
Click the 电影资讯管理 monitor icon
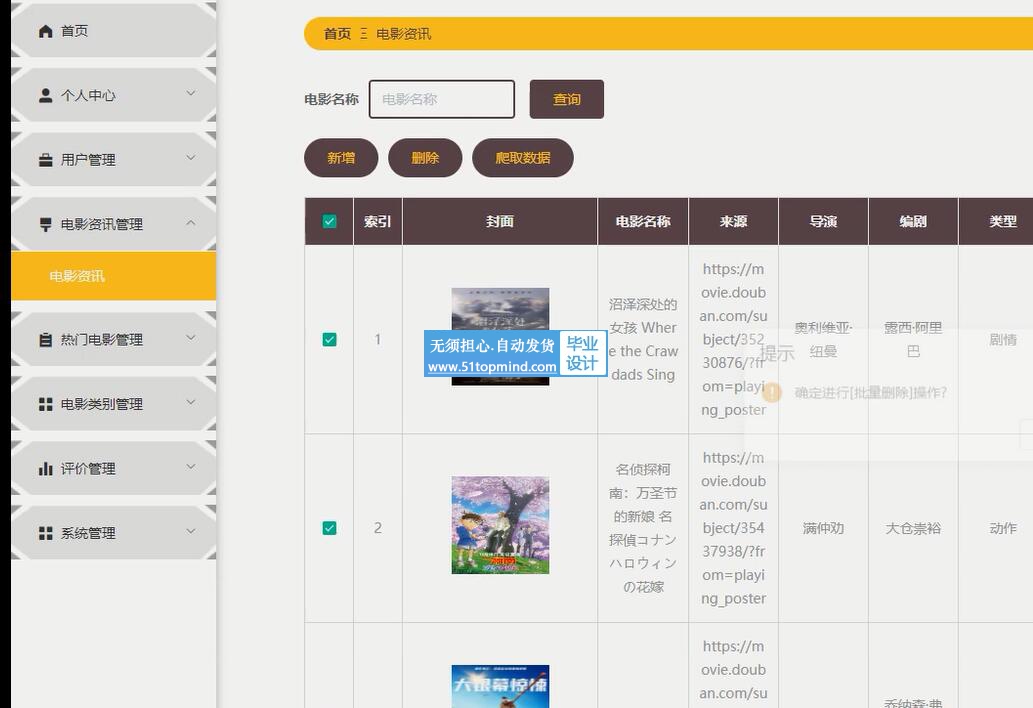45,225
